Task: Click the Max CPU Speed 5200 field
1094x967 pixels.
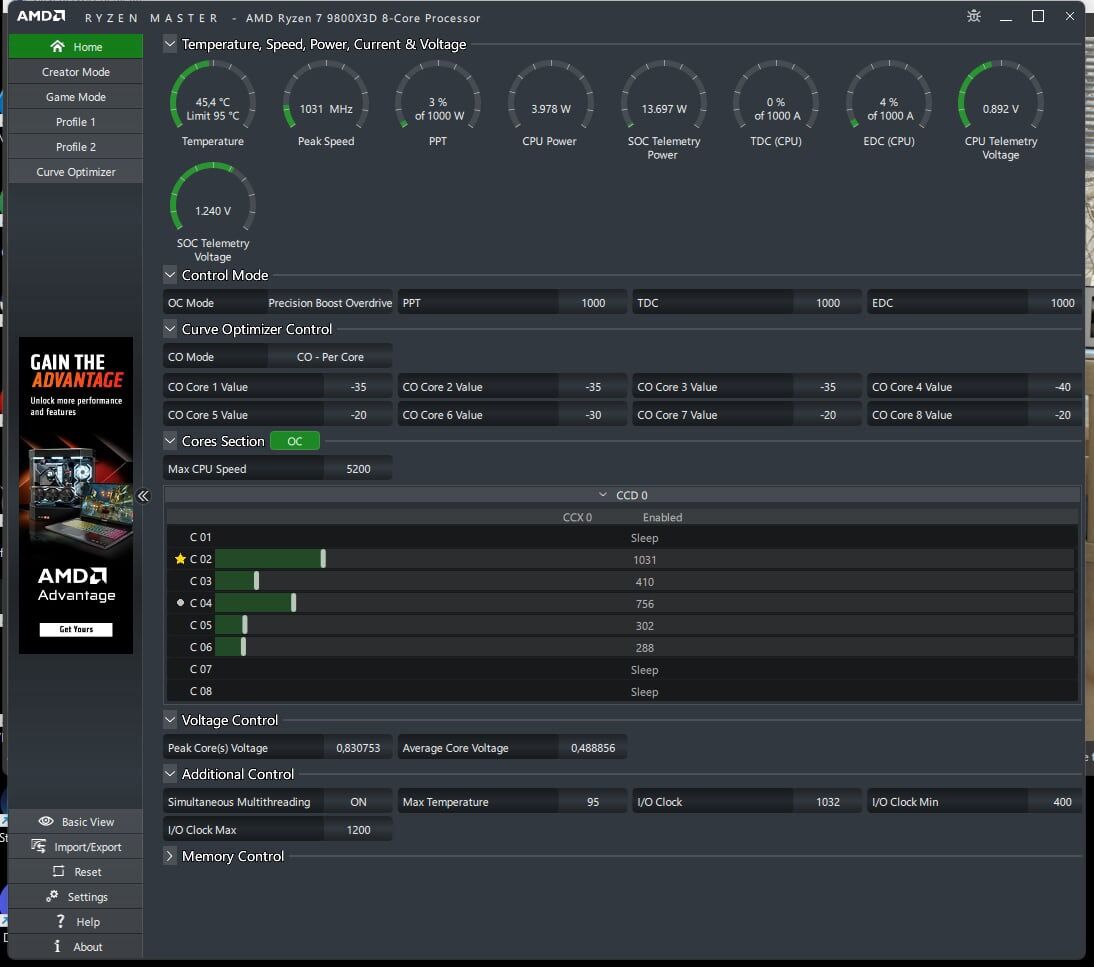Action: pos(358,469)
